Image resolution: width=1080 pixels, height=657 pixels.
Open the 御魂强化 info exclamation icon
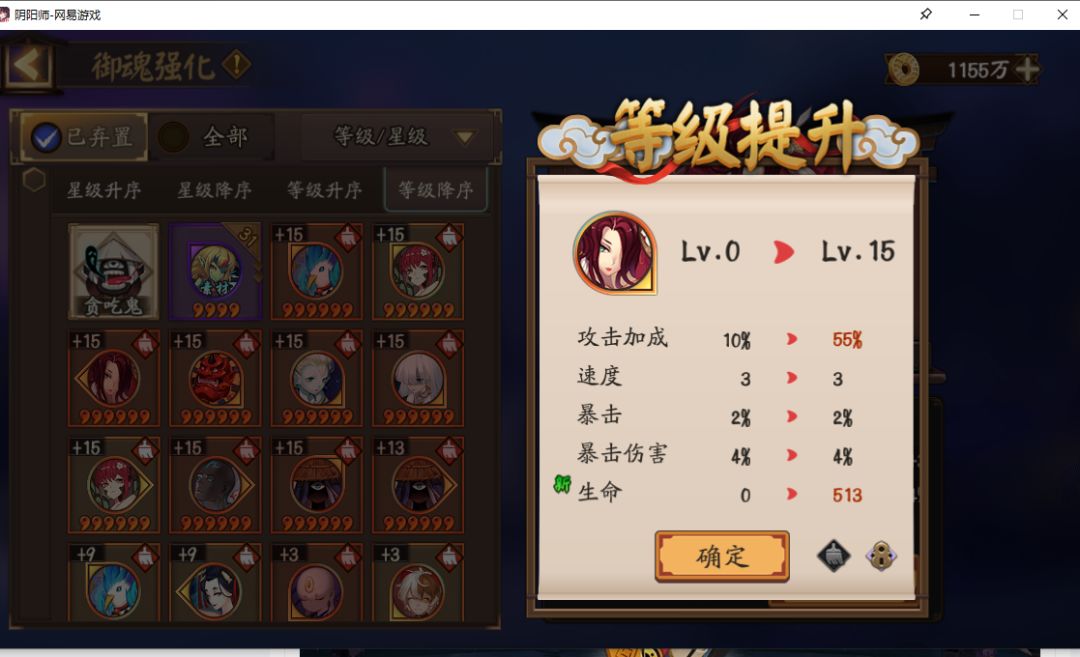(x=237, y=66)
